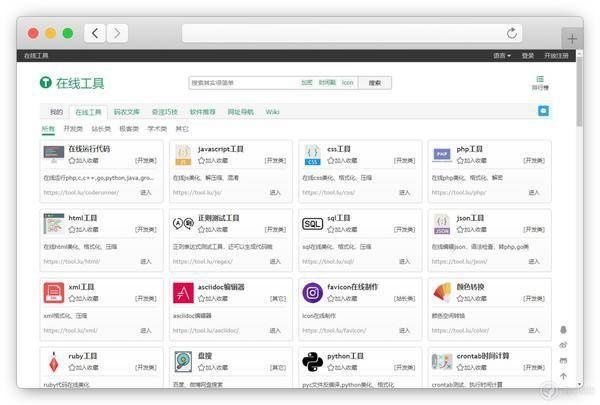Favorite xml工具 with its star

72,299
